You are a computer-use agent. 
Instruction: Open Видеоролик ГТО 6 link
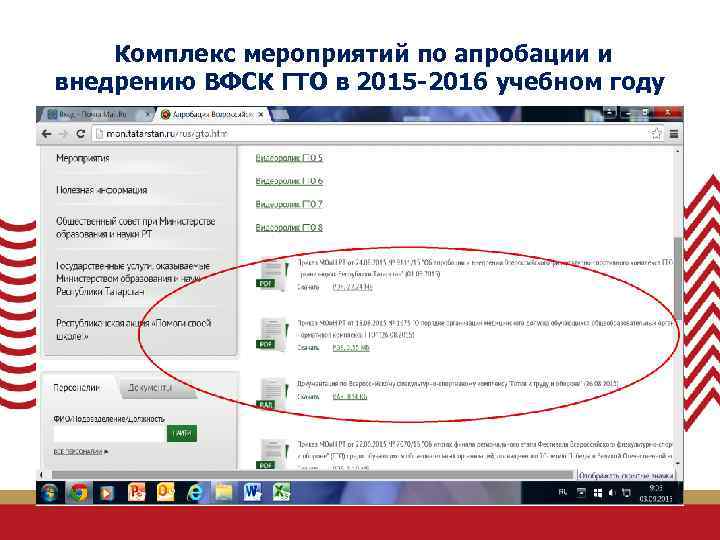pyautogui.click(x=289, y=181)
